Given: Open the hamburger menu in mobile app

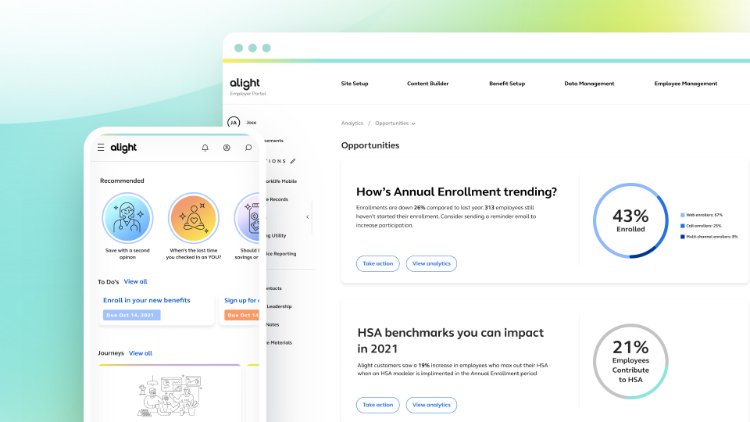Looking at the screenshot, I should pos(101,147).
